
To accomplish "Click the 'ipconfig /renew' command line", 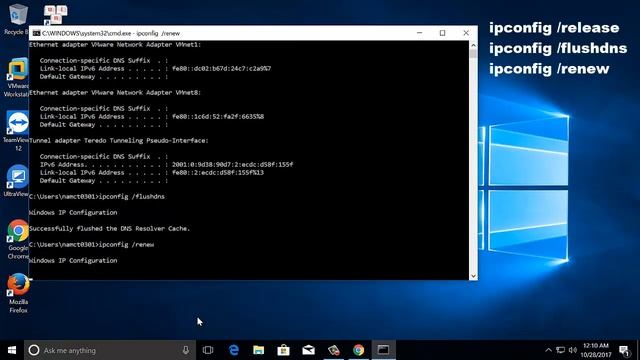I will [91, 244].
